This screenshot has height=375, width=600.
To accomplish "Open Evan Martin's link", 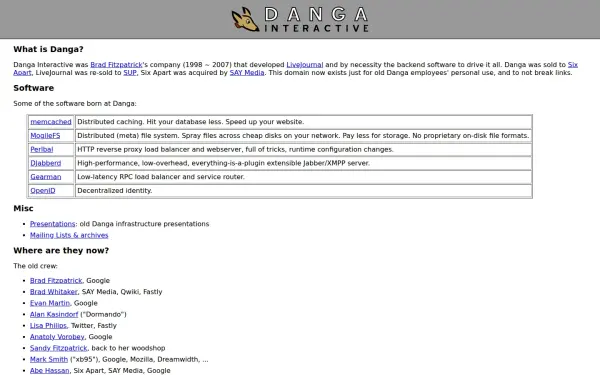I will click(50, 303).
